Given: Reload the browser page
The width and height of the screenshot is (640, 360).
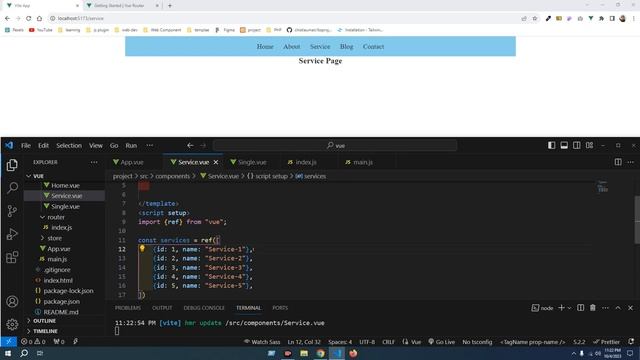Looking at the screenshot, I should click(29, 18).
